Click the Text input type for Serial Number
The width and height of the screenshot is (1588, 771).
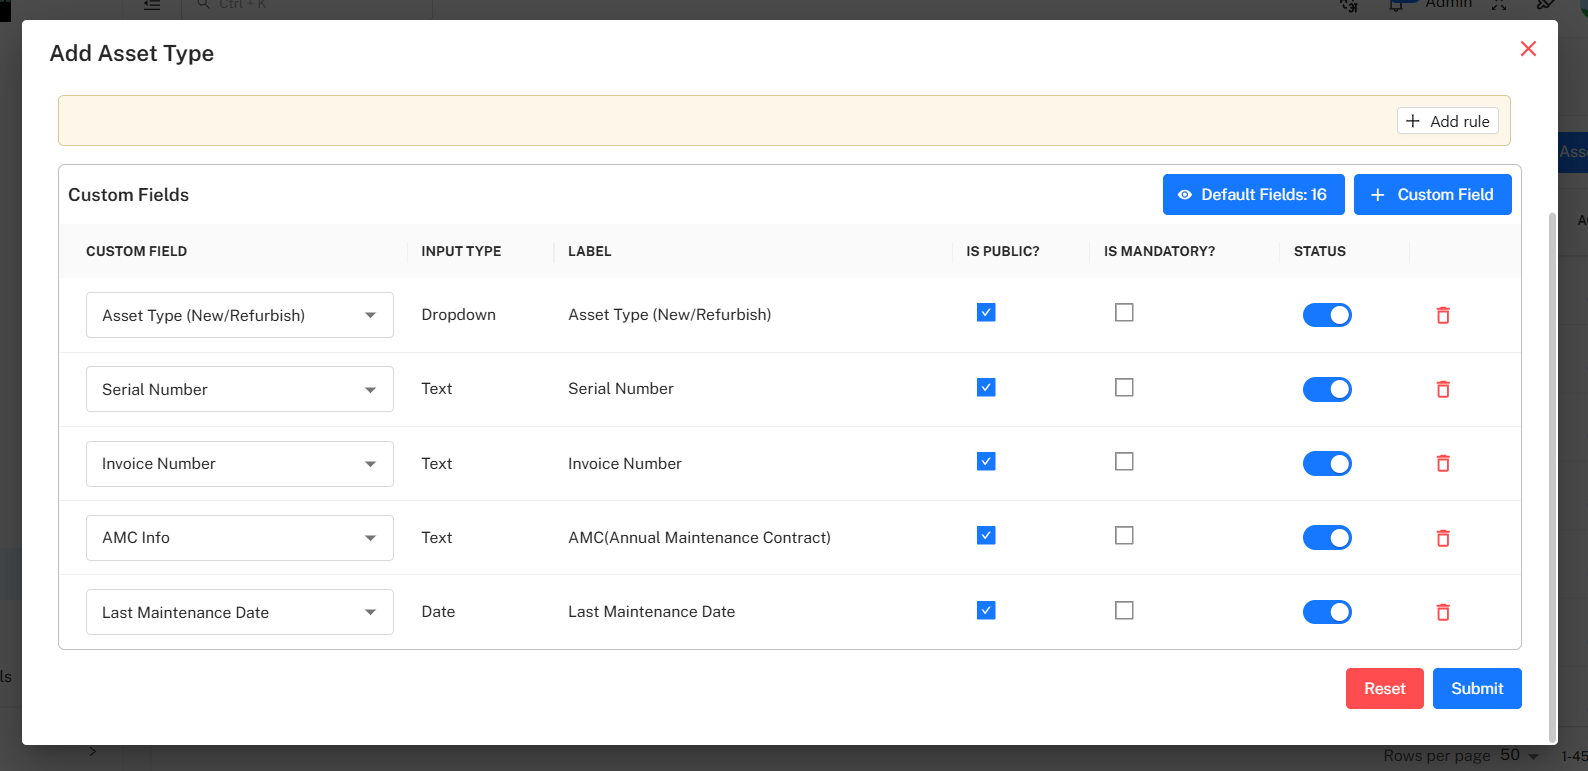pyautogui.click(x=437, y=388)
